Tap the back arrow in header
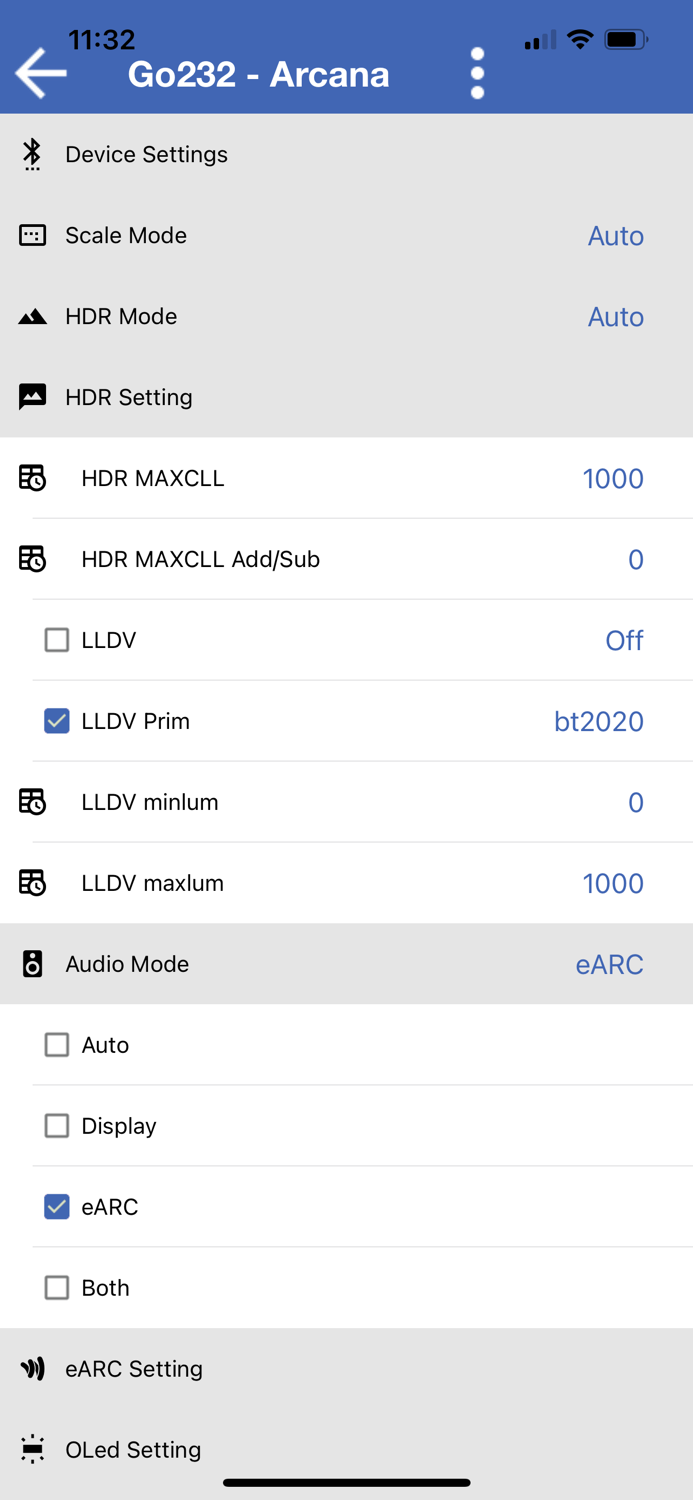 41,73
